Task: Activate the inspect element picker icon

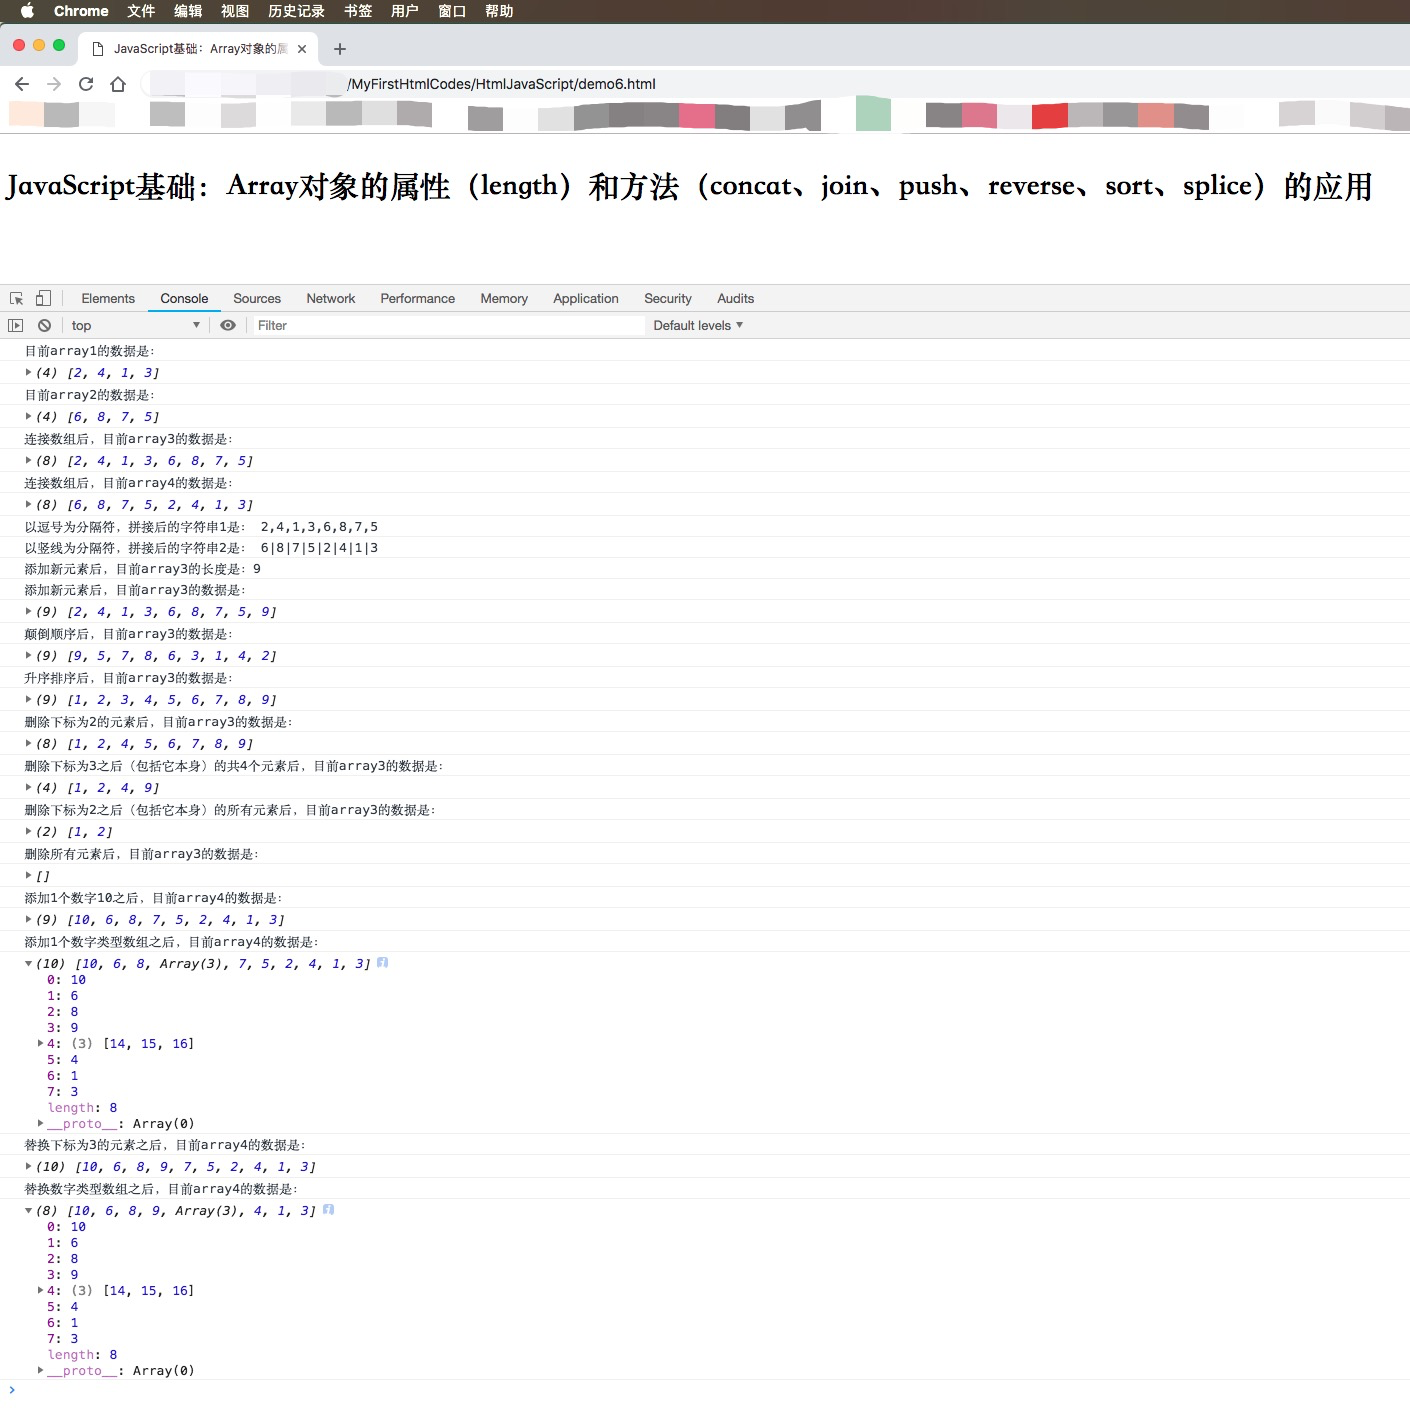Action: click(x=17, y=299)
